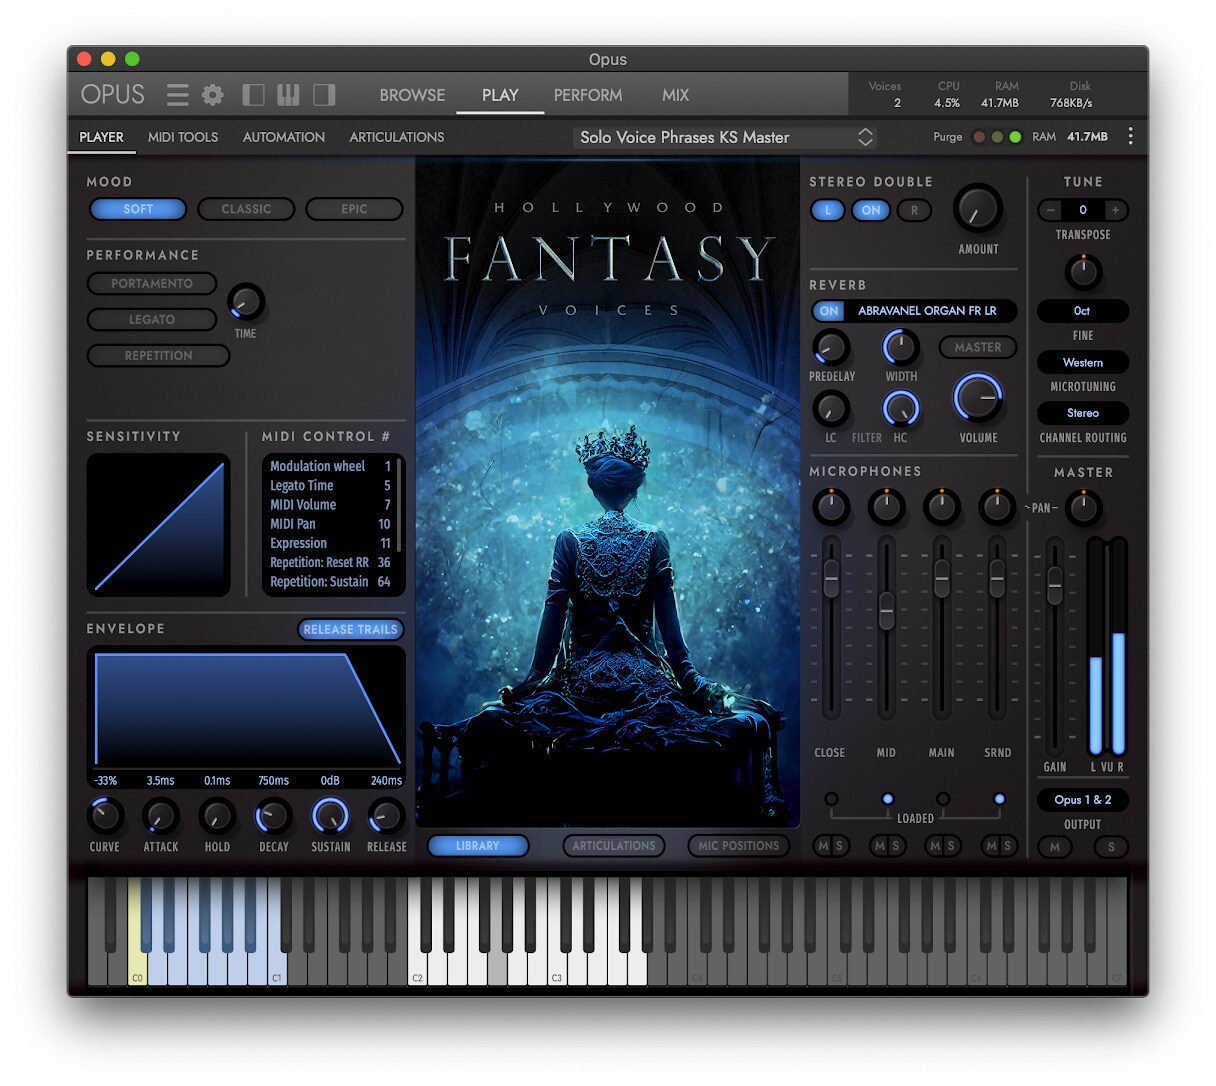Image resolution: width=1216 pixels, height=1086 pixels.
Task: Click the ARTICULATIONS button below the artwork
Action: tap(614, 846)
